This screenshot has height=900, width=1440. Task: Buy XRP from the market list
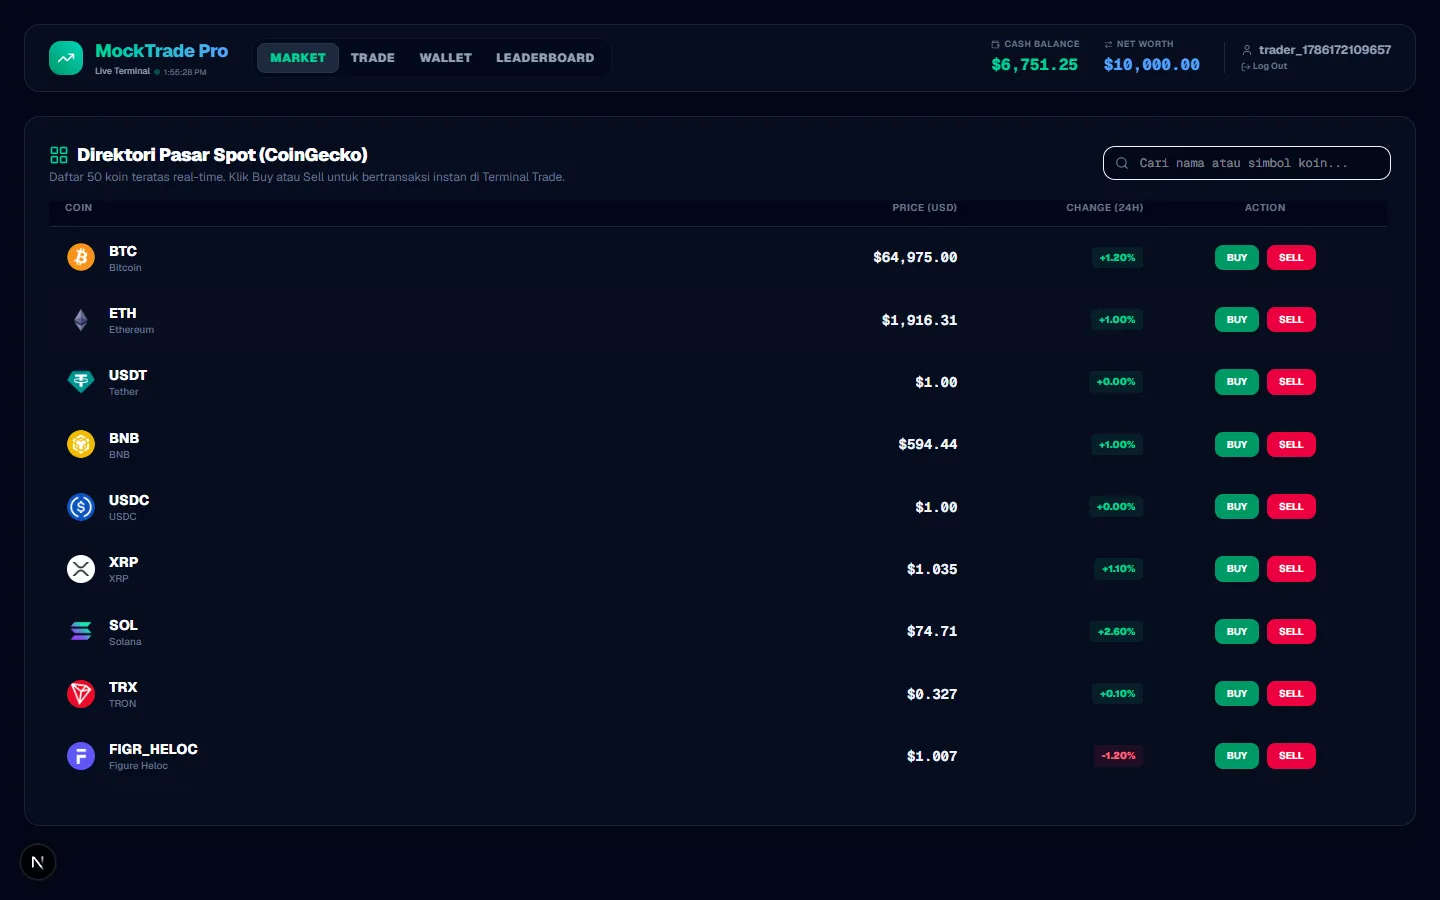tap(1237, 569)
